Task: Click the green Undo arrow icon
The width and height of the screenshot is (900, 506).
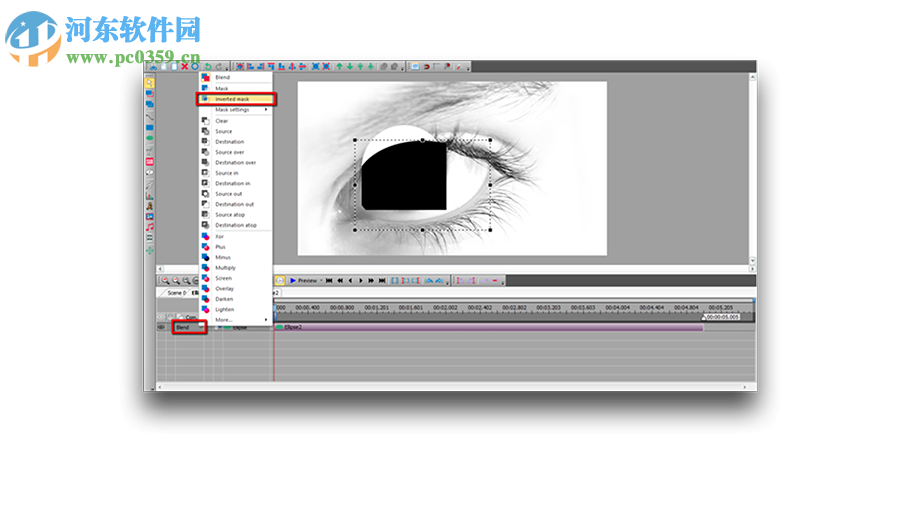Action: coord(208,67)
